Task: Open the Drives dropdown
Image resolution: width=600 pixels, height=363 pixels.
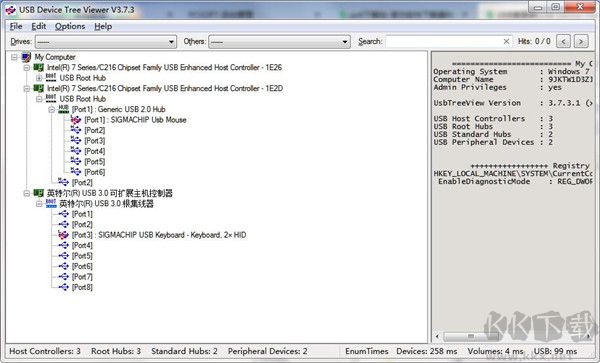Action: 171,42
